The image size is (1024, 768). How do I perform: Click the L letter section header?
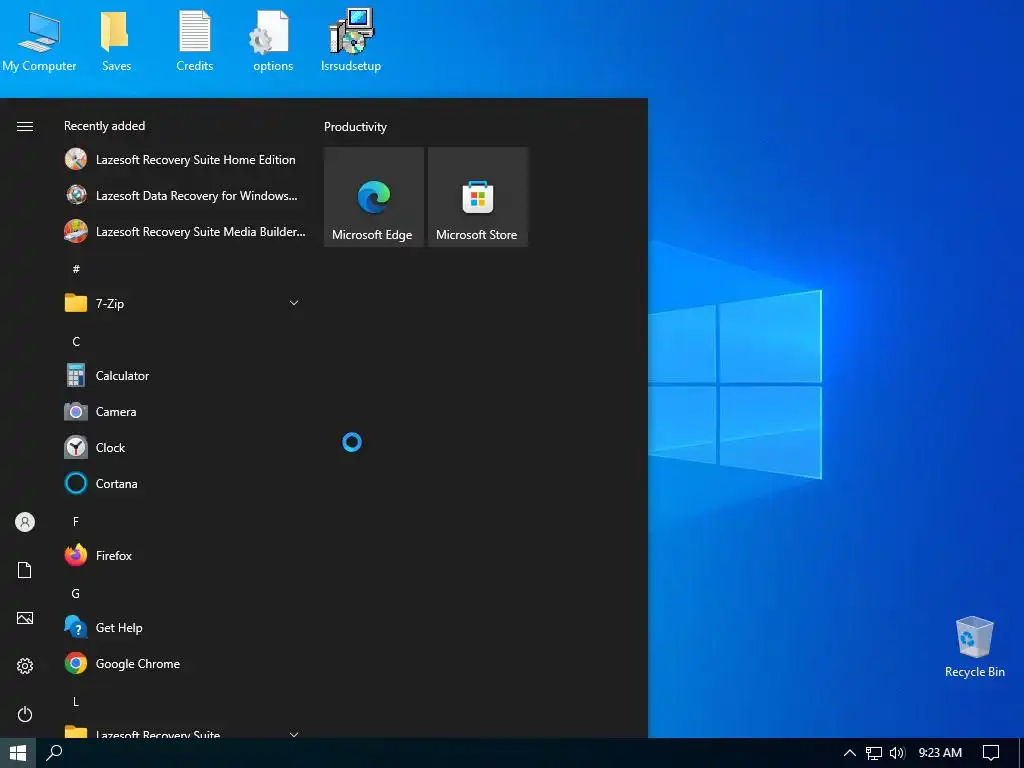pos(76,701)
